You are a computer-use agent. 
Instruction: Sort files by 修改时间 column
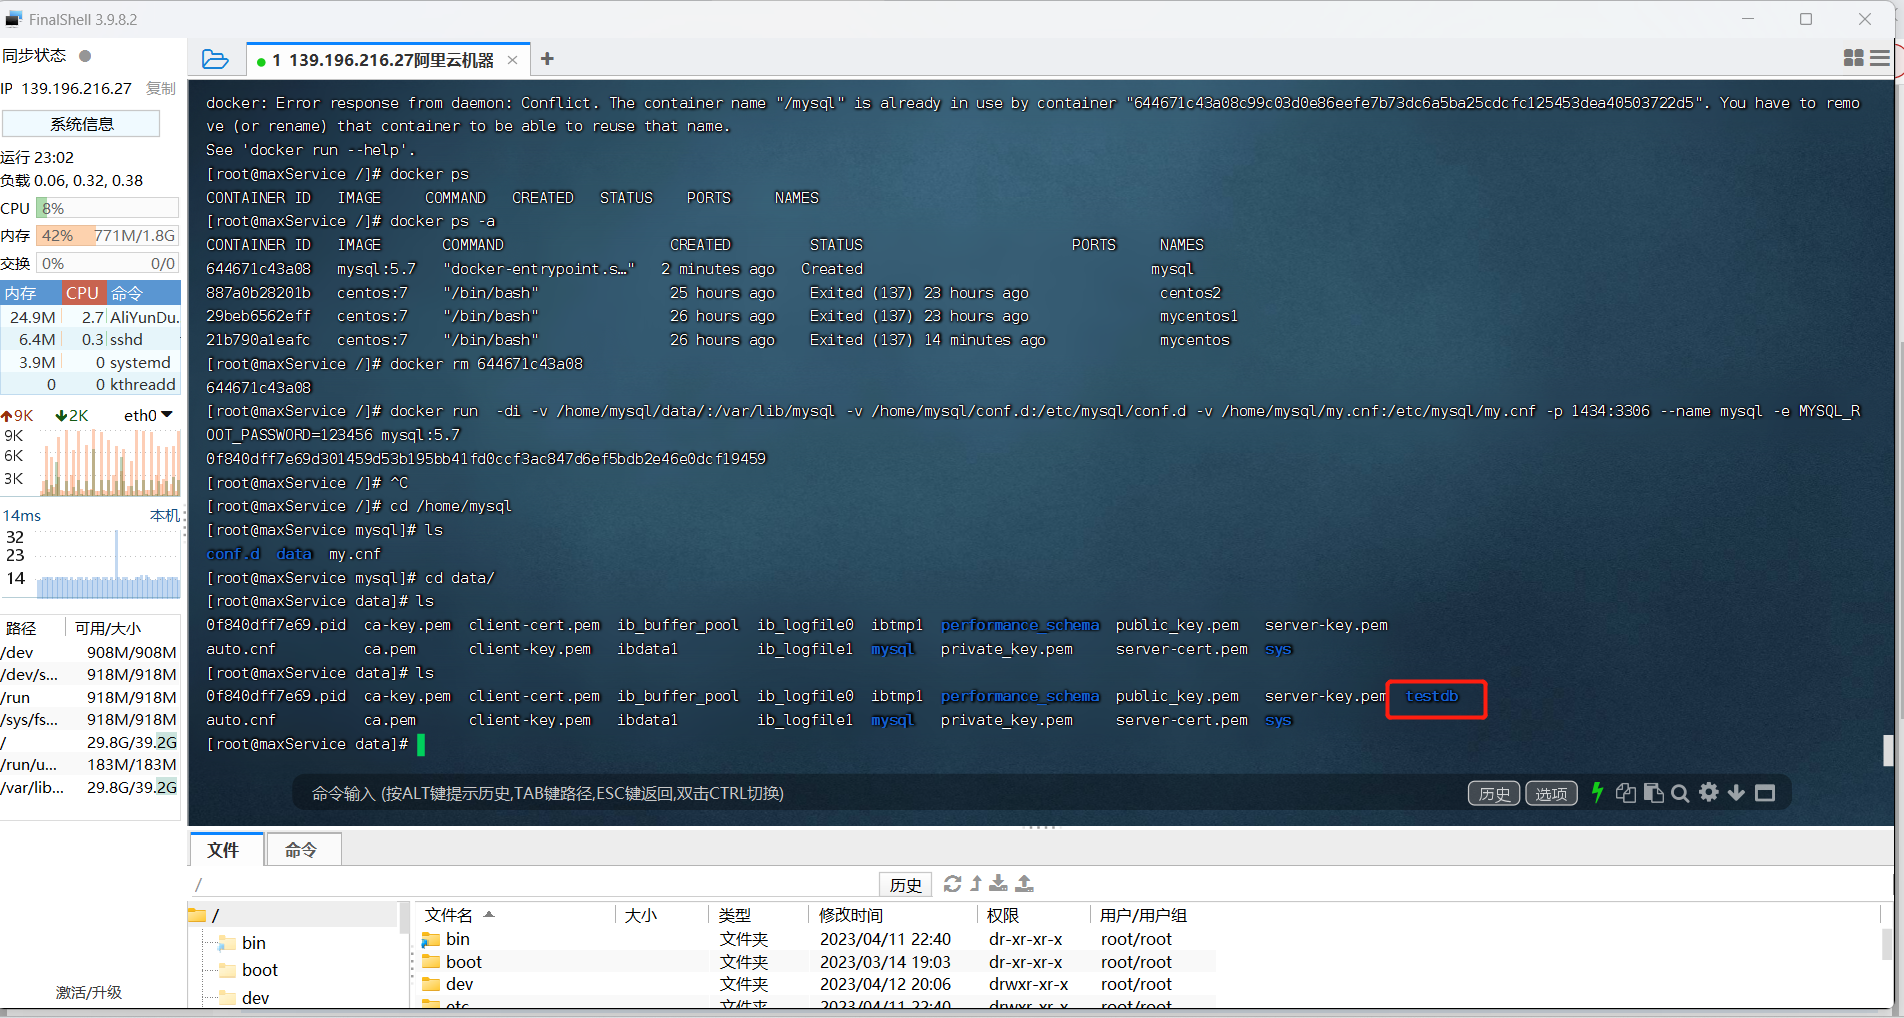pyautogui.click(x=893, y=915)
